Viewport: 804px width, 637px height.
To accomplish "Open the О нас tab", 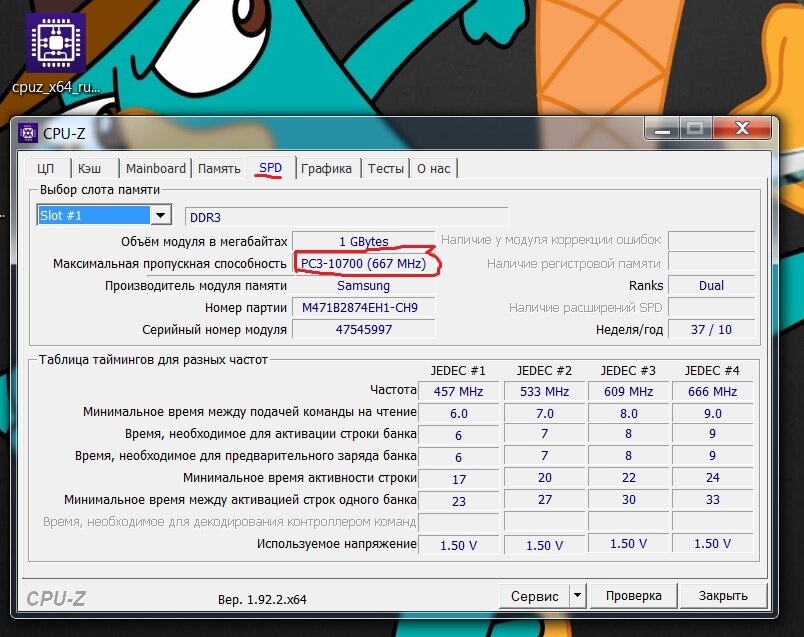I will tap(433, 168).
